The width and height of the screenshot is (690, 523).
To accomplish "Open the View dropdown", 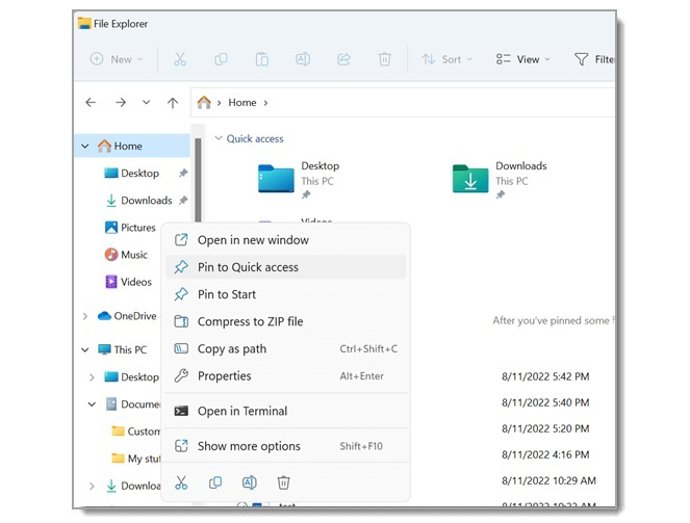I will [523, 59].
